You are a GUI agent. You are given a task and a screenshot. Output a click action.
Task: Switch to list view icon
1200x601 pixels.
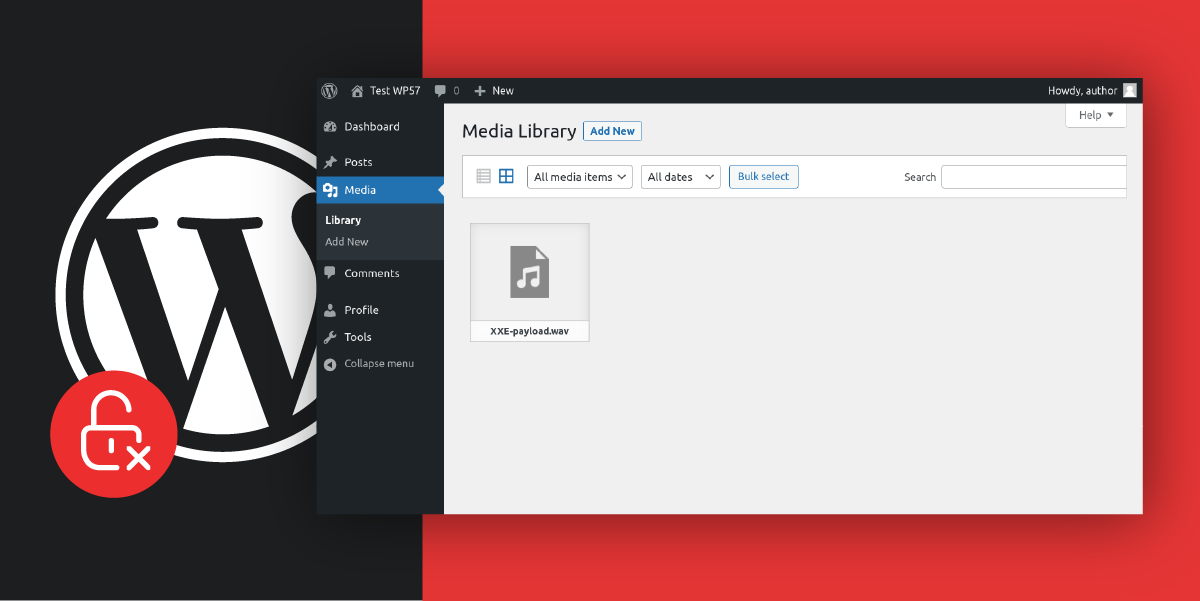pyautogui.click(x=484, y=176)
